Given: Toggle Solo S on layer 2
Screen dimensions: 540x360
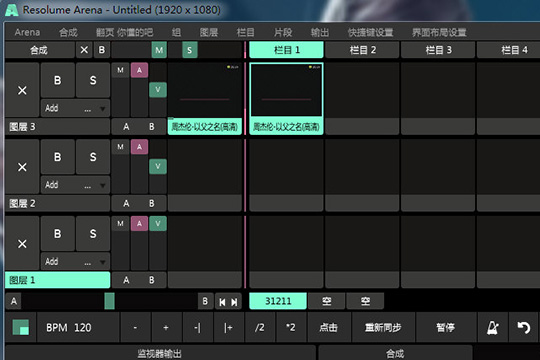Looking at the screenshot, I should pyautogui.click(x=93, y=157).
